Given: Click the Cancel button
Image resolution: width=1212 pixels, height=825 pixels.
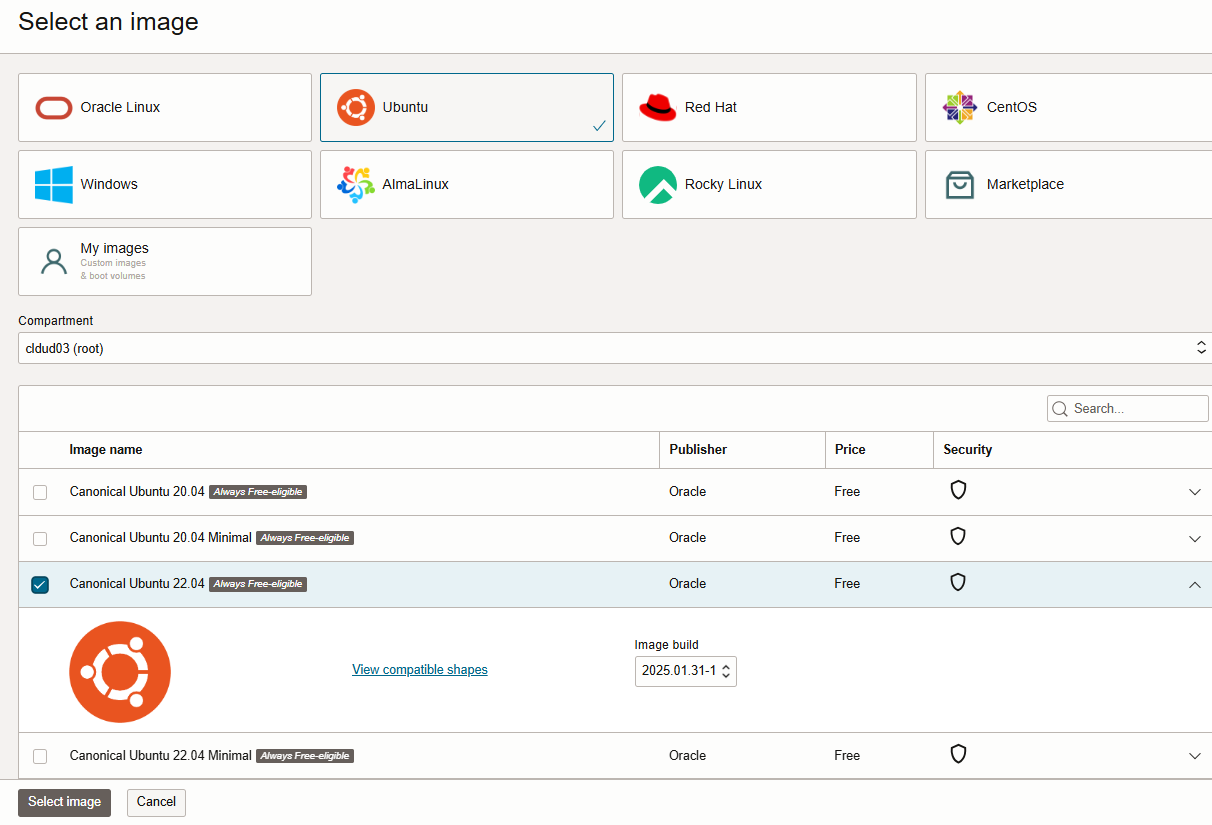Looking at the screenshot, I should 156,802.
